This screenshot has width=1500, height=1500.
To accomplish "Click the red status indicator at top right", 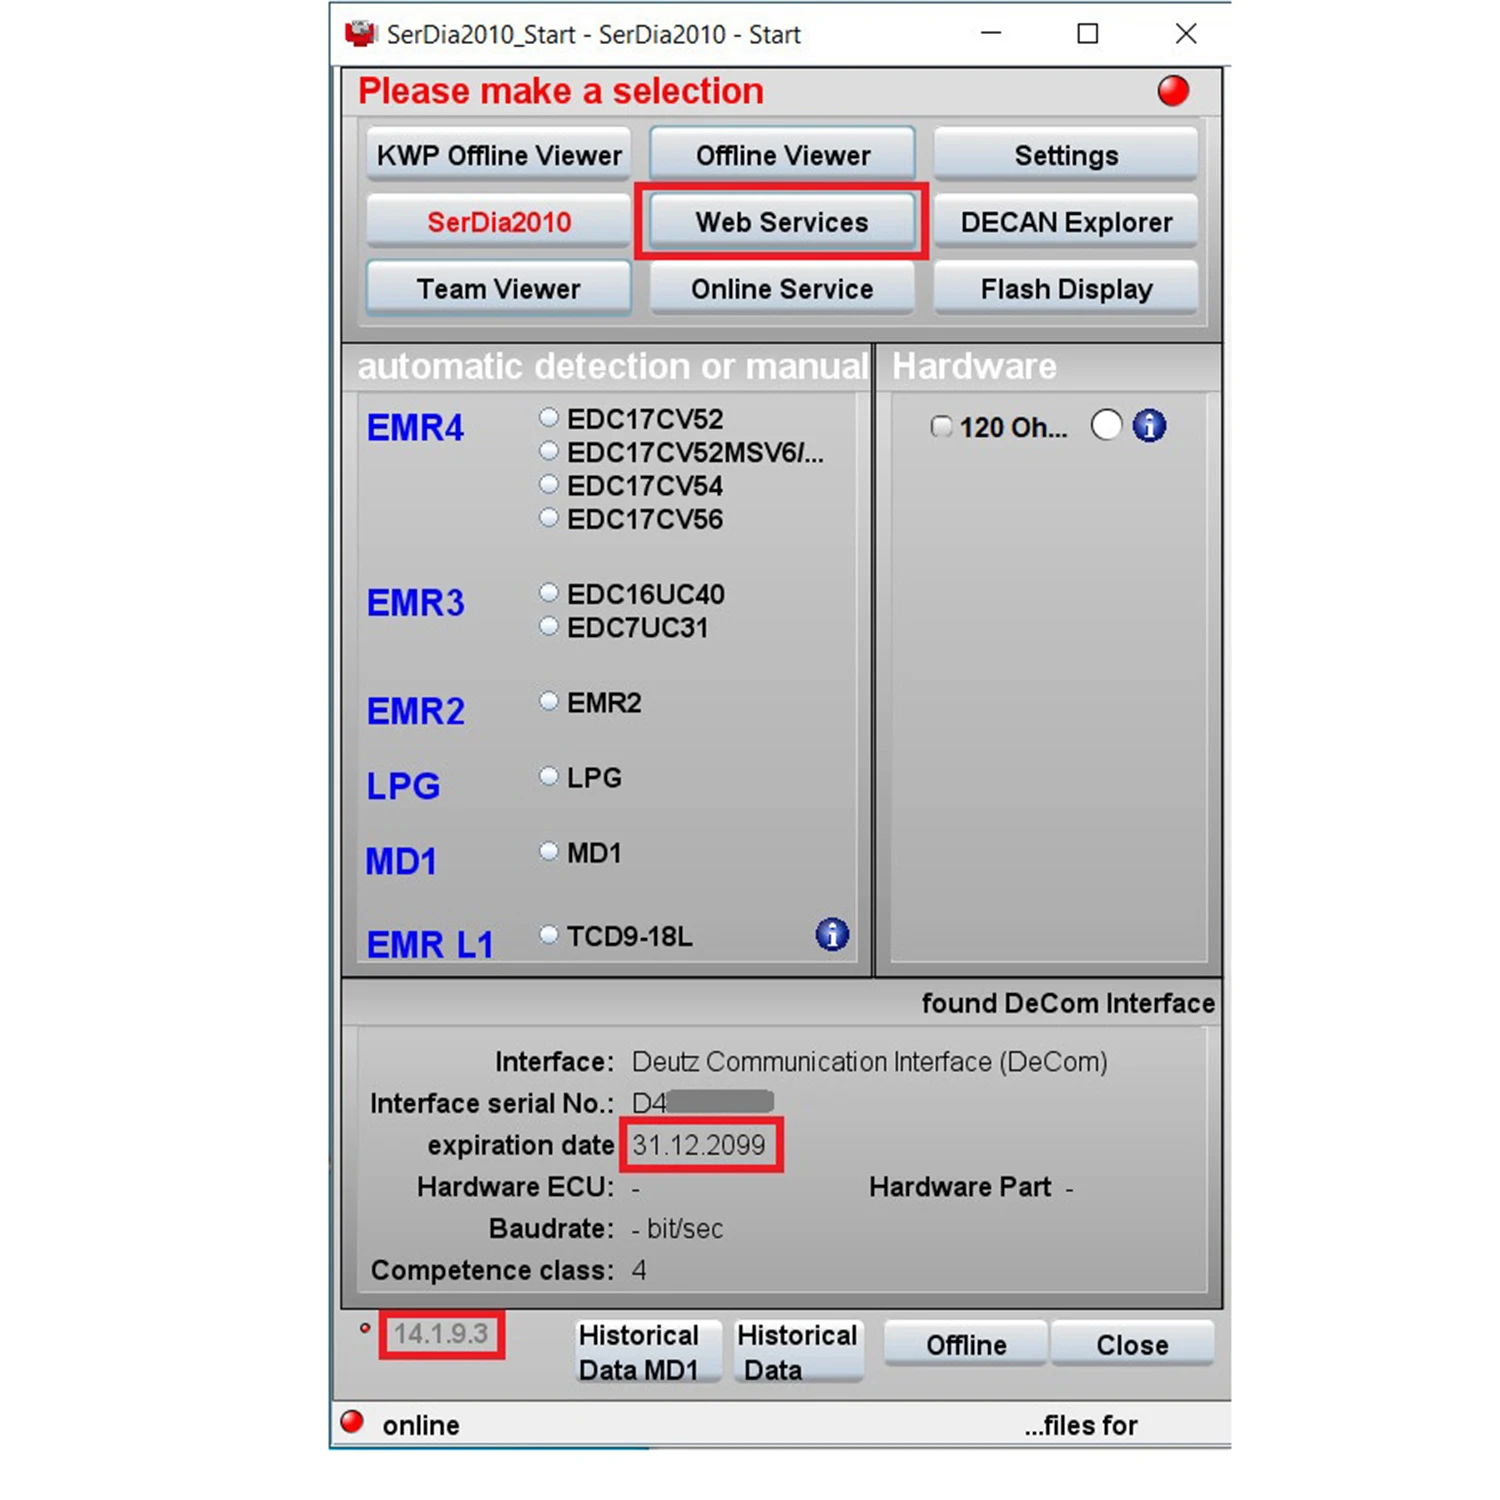I will (1173, 91).
